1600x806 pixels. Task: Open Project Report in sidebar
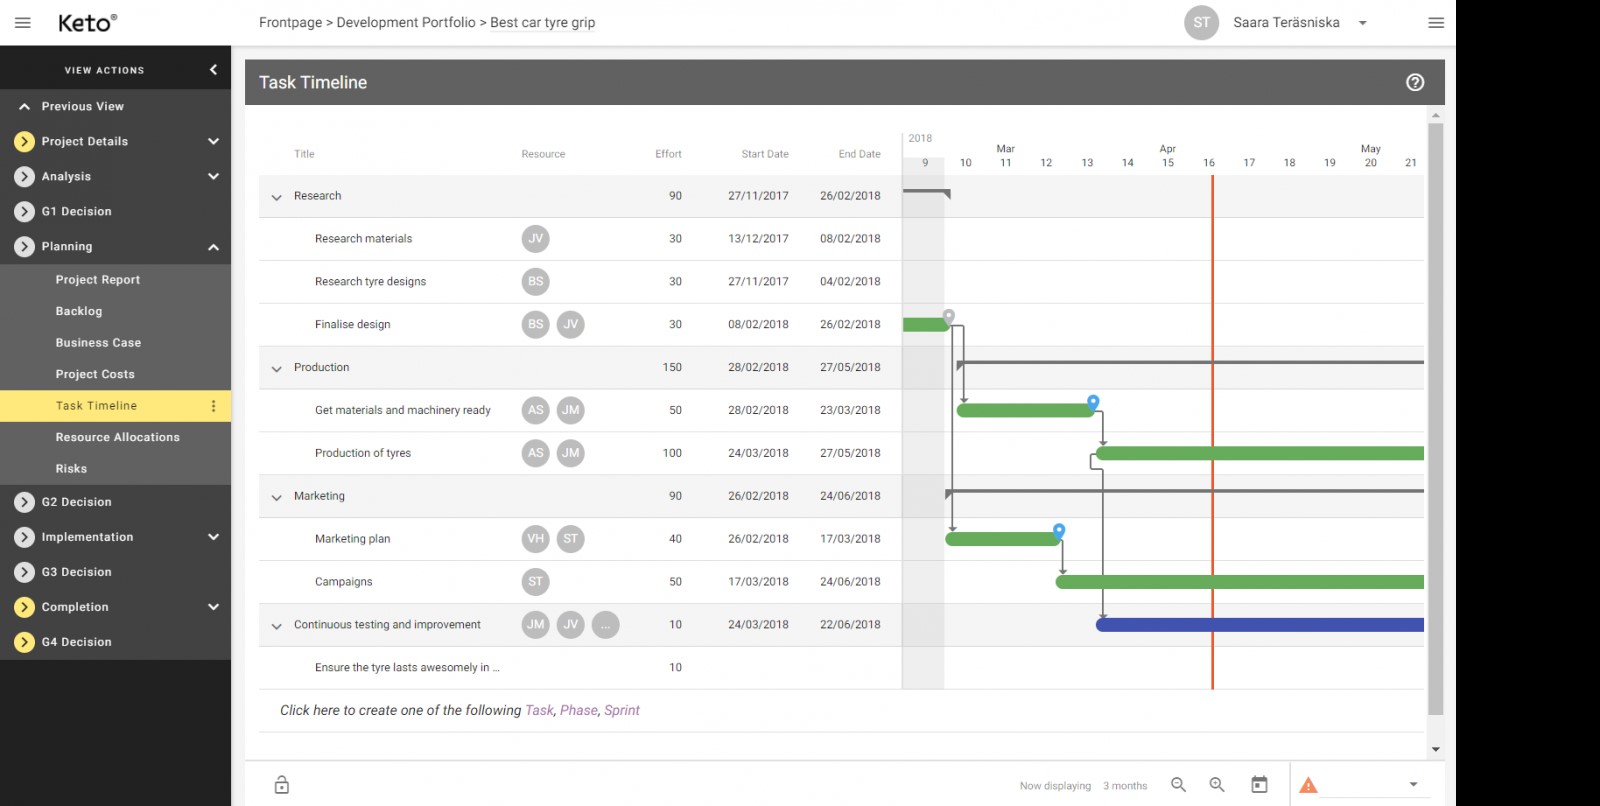(98, 280)
